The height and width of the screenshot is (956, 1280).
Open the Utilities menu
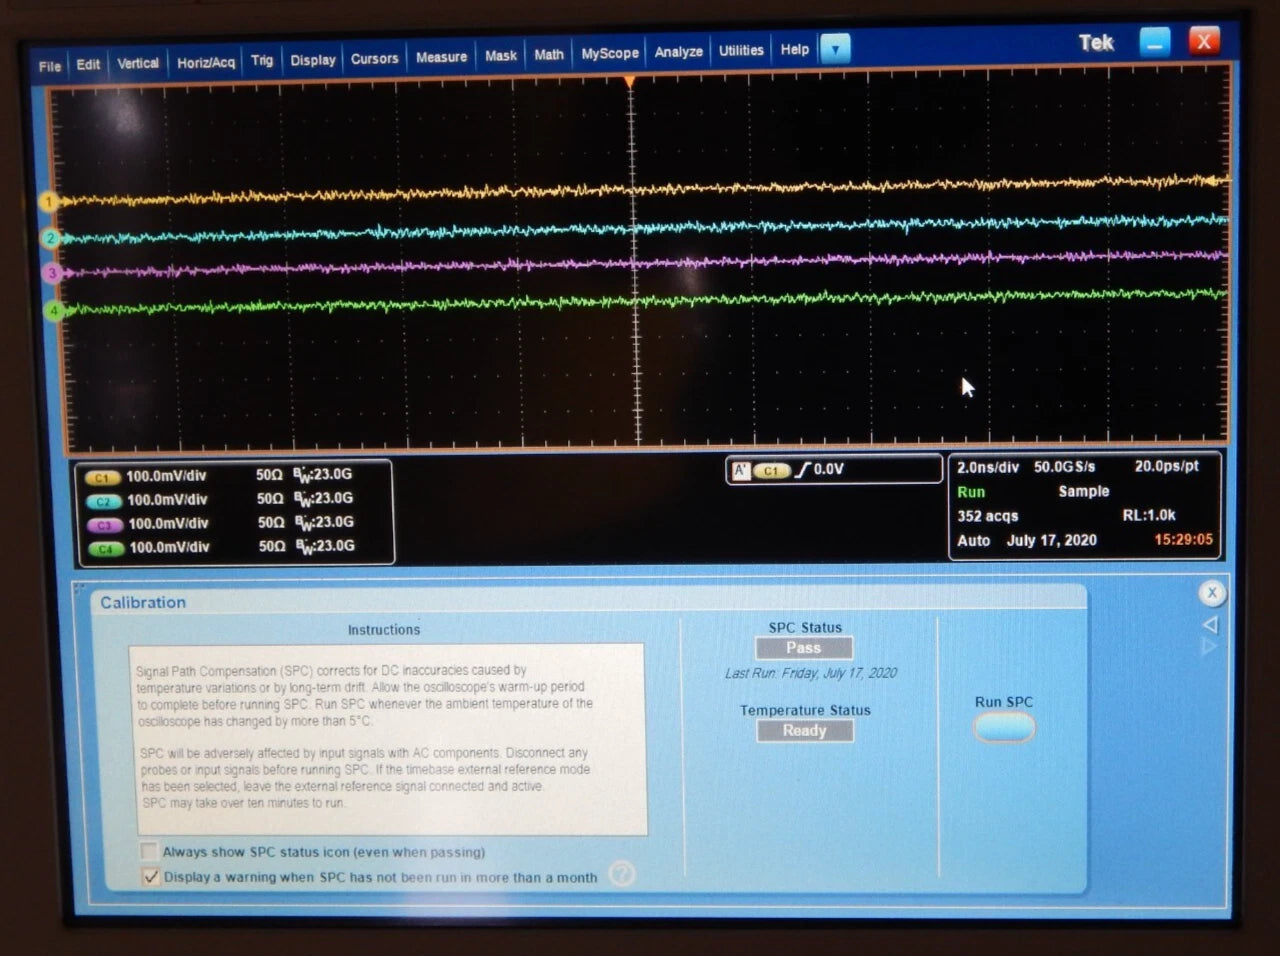(740, 49)
